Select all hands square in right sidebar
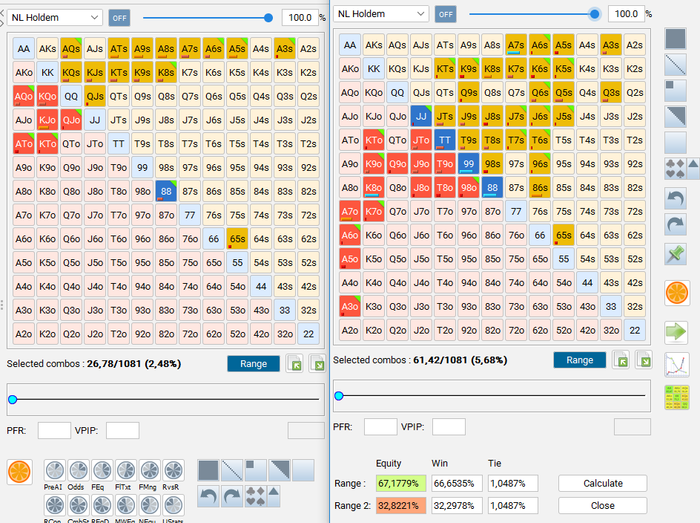This screenshot has width=700, height=523. 675,38
